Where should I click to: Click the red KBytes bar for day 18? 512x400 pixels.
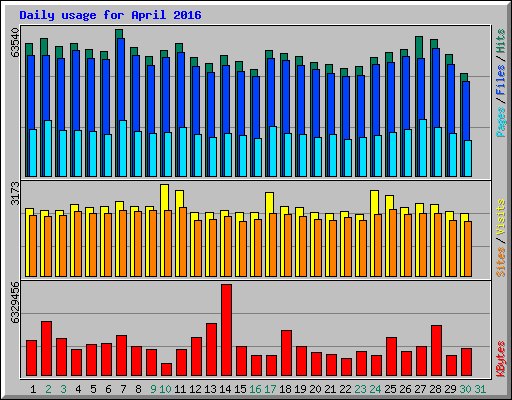[x=286, y=353]
